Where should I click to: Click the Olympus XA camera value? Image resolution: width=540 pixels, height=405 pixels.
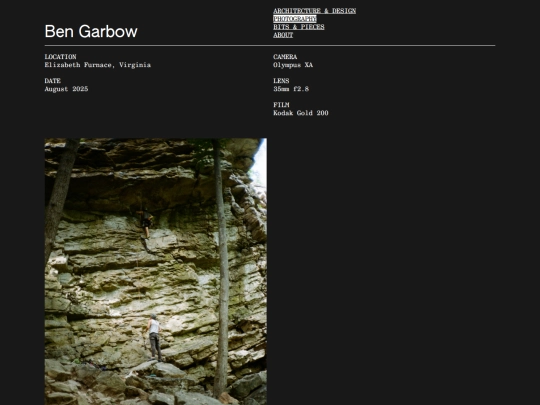point(293,65)
